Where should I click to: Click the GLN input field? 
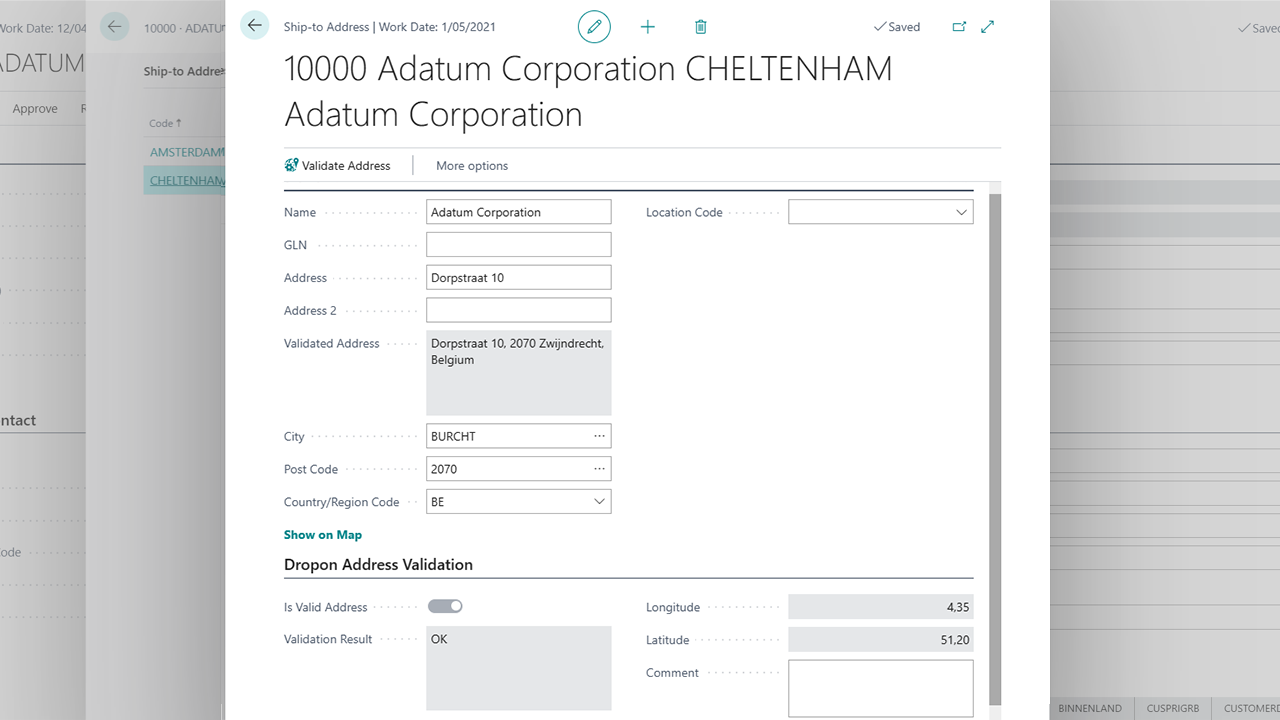tap(518, 244)
